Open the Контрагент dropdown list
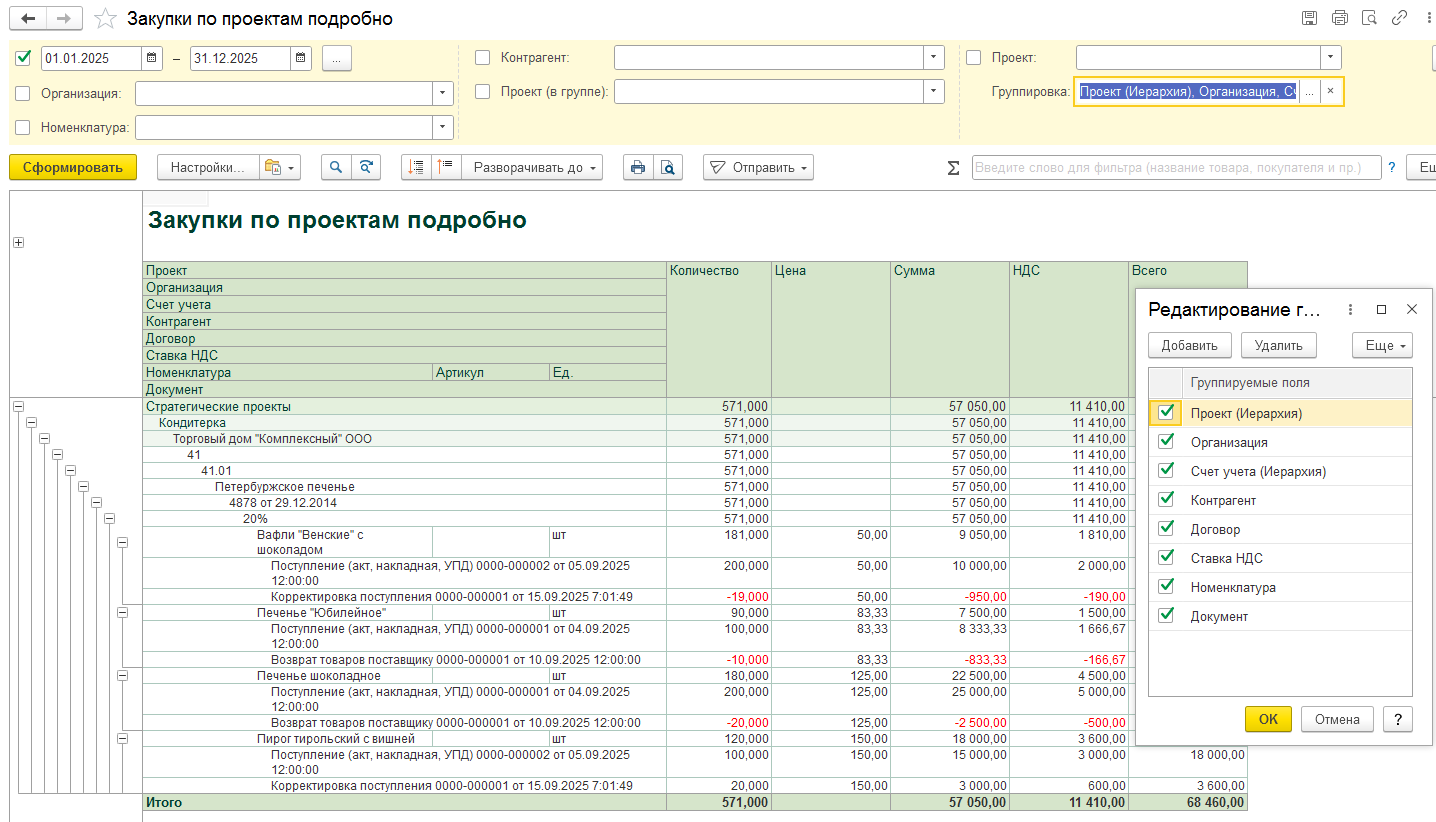 pyautogui.click(x=933, y=58)
